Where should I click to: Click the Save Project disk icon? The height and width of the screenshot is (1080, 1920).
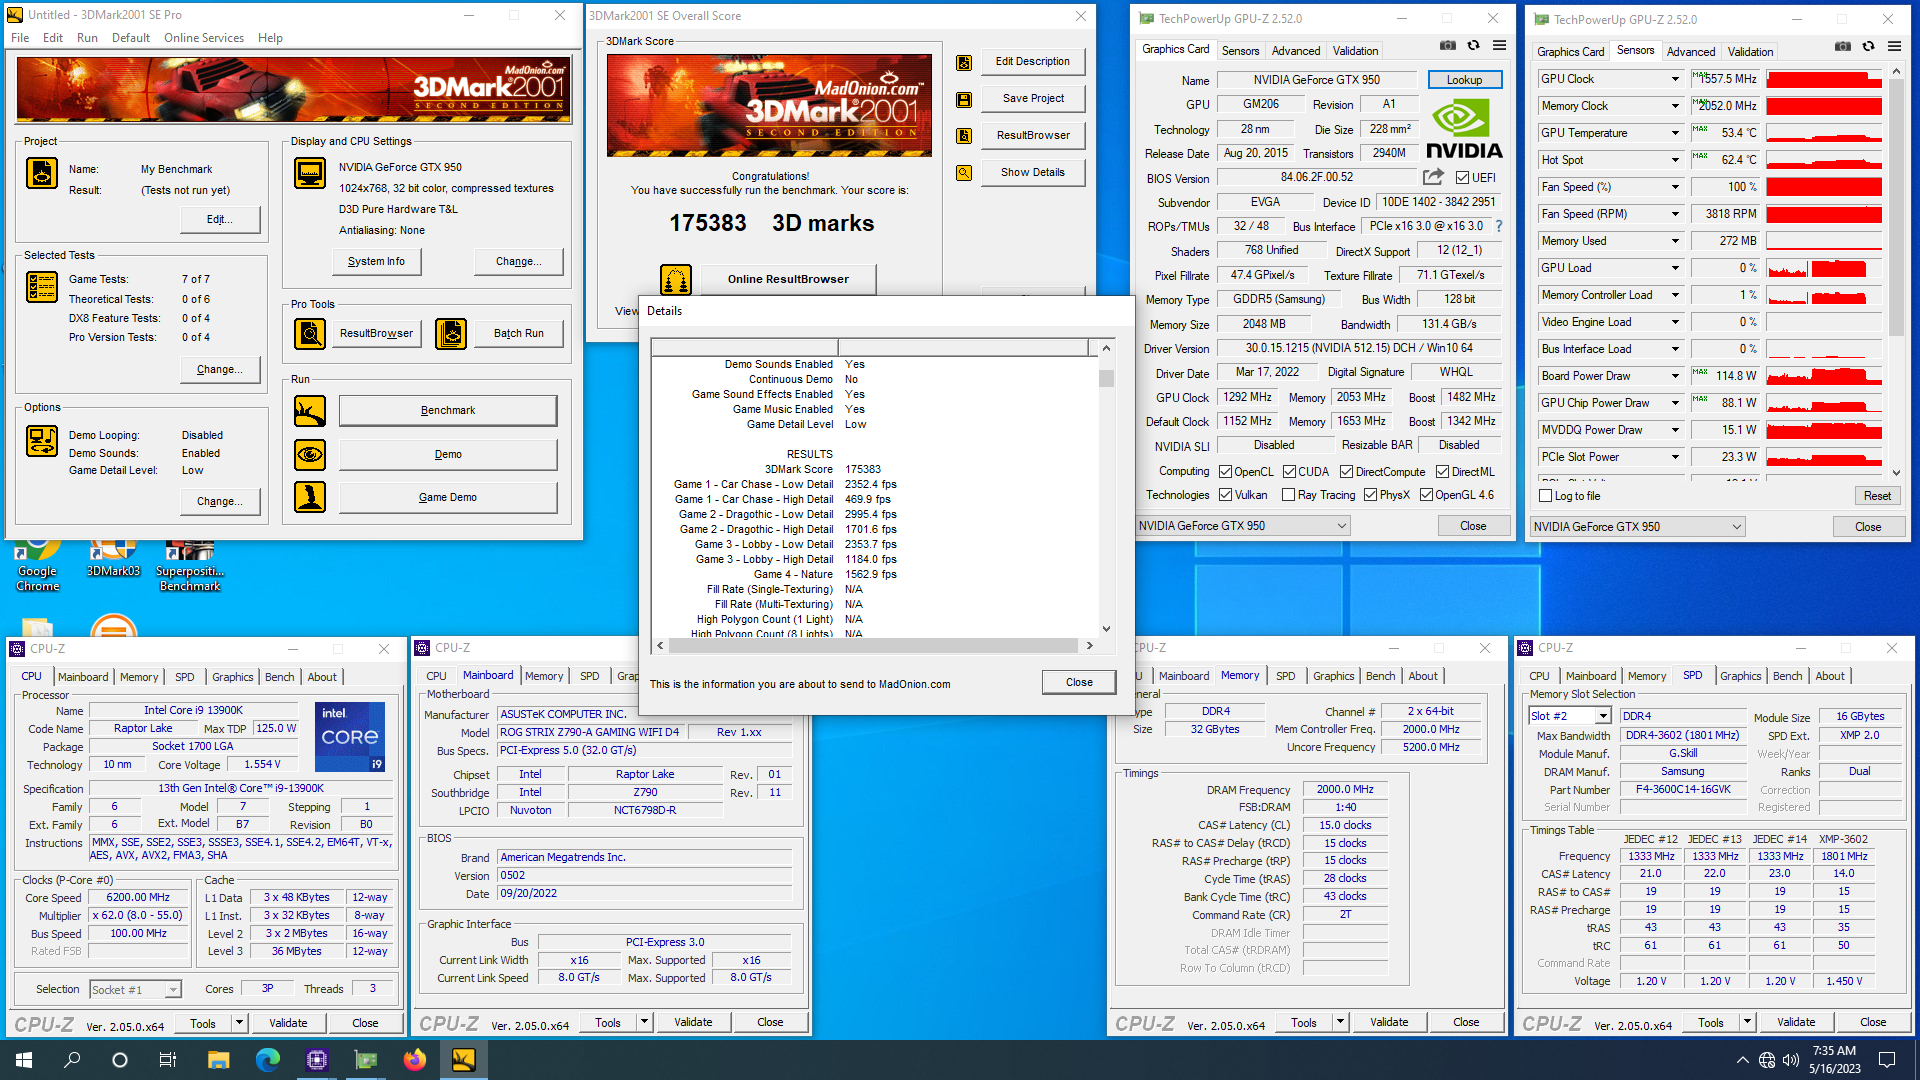pos(964,99)
